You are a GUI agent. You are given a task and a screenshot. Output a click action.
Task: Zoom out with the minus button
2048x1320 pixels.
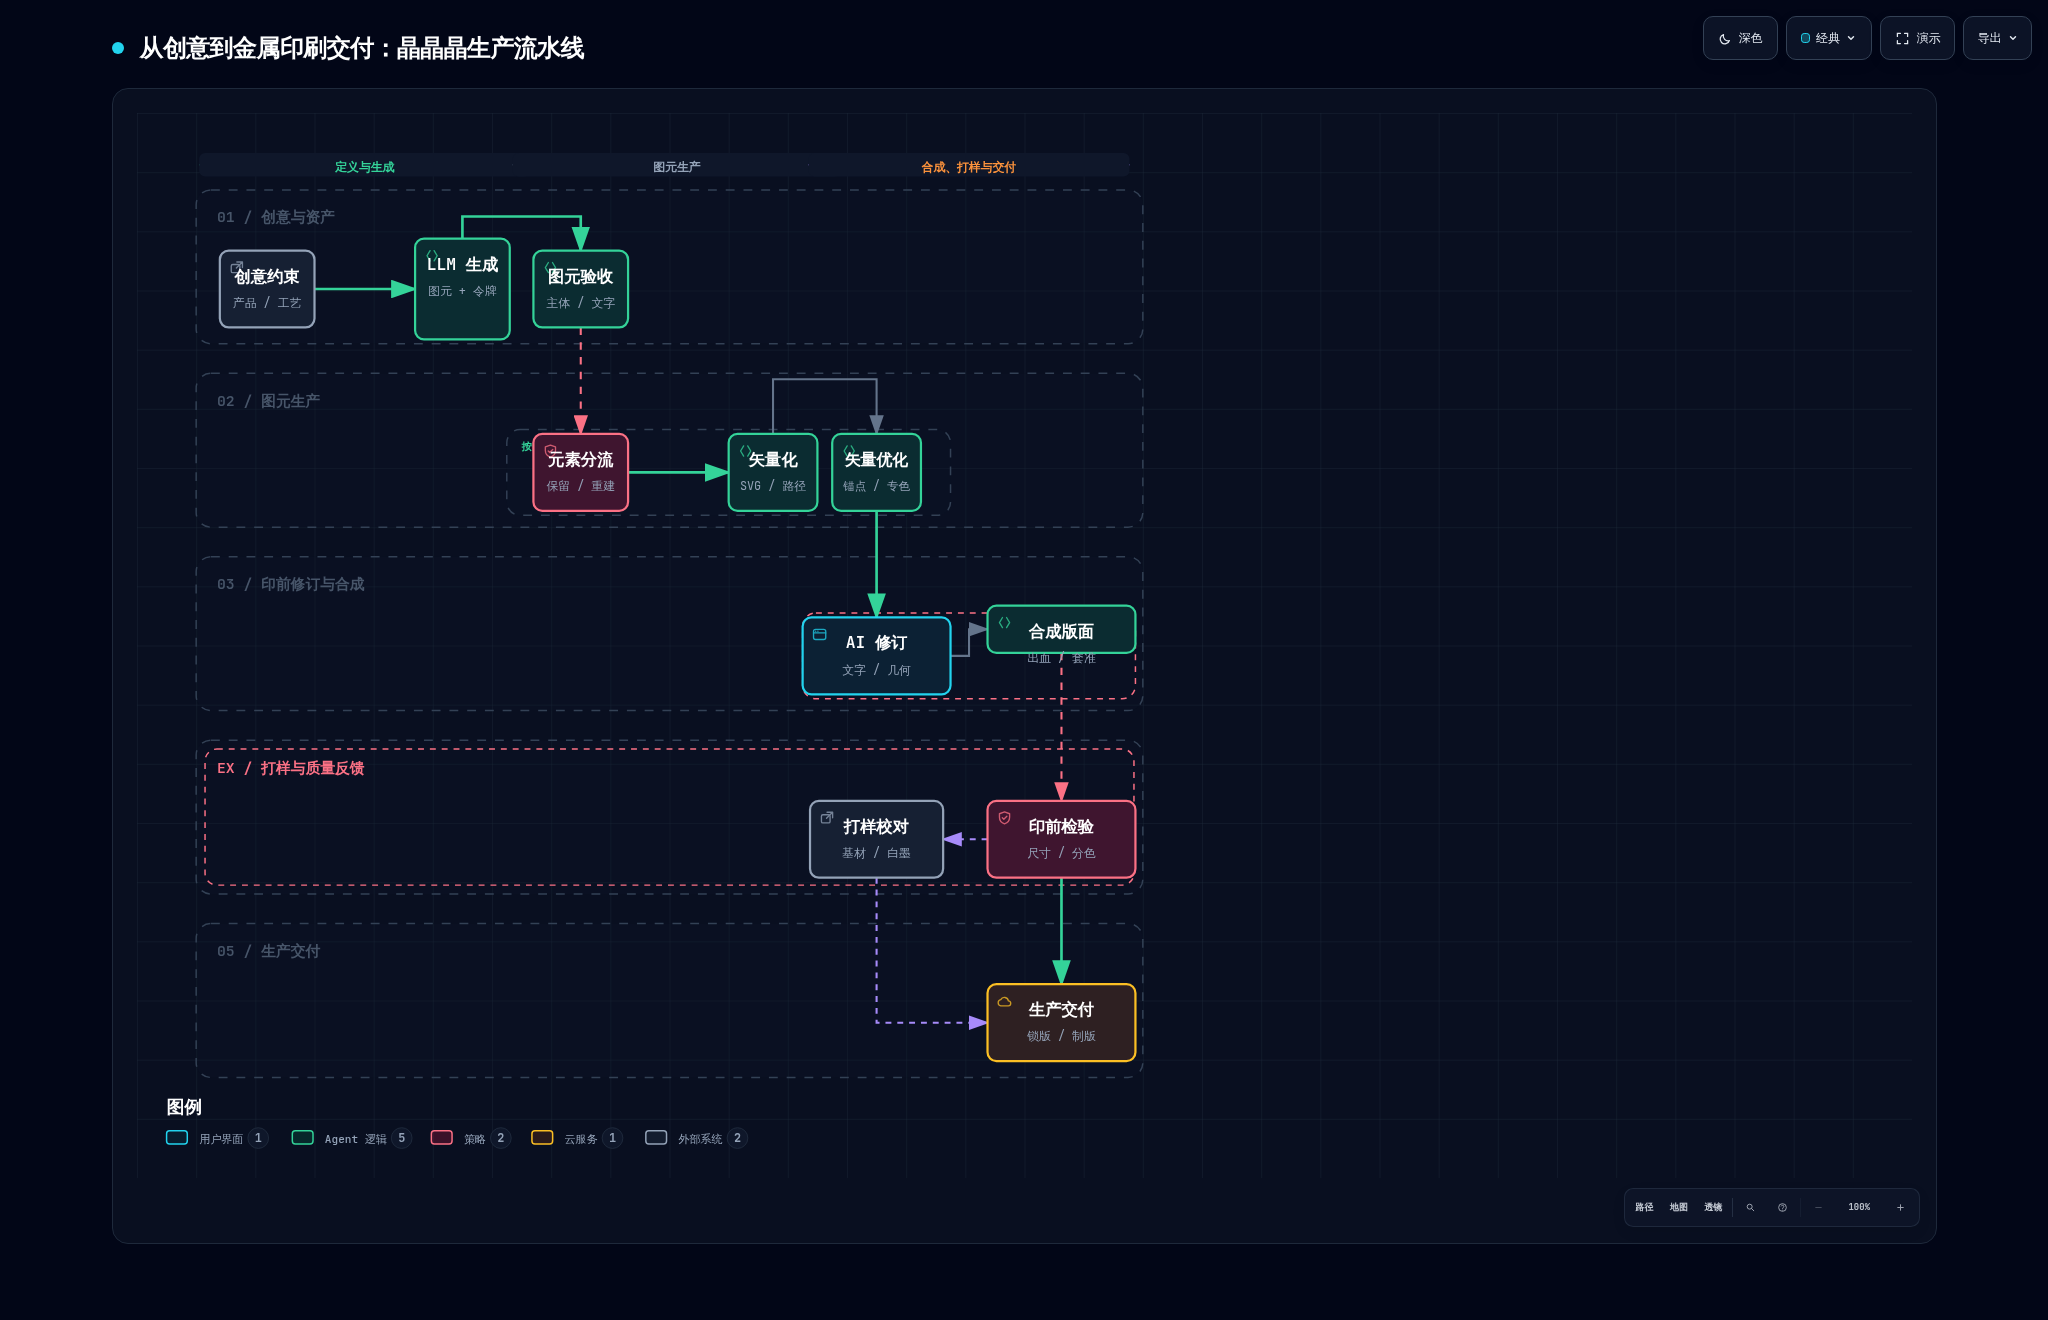point(1818,1207)
